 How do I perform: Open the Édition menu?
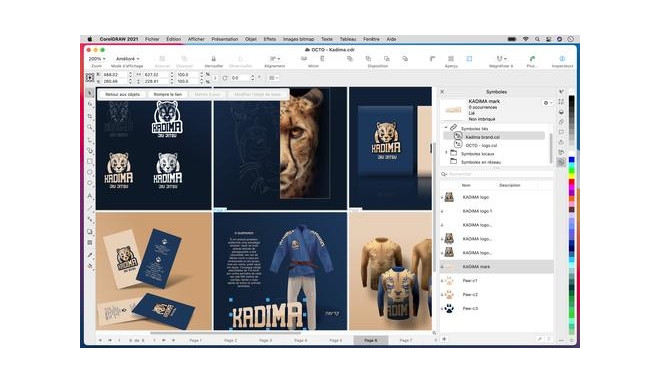(173, 39)
